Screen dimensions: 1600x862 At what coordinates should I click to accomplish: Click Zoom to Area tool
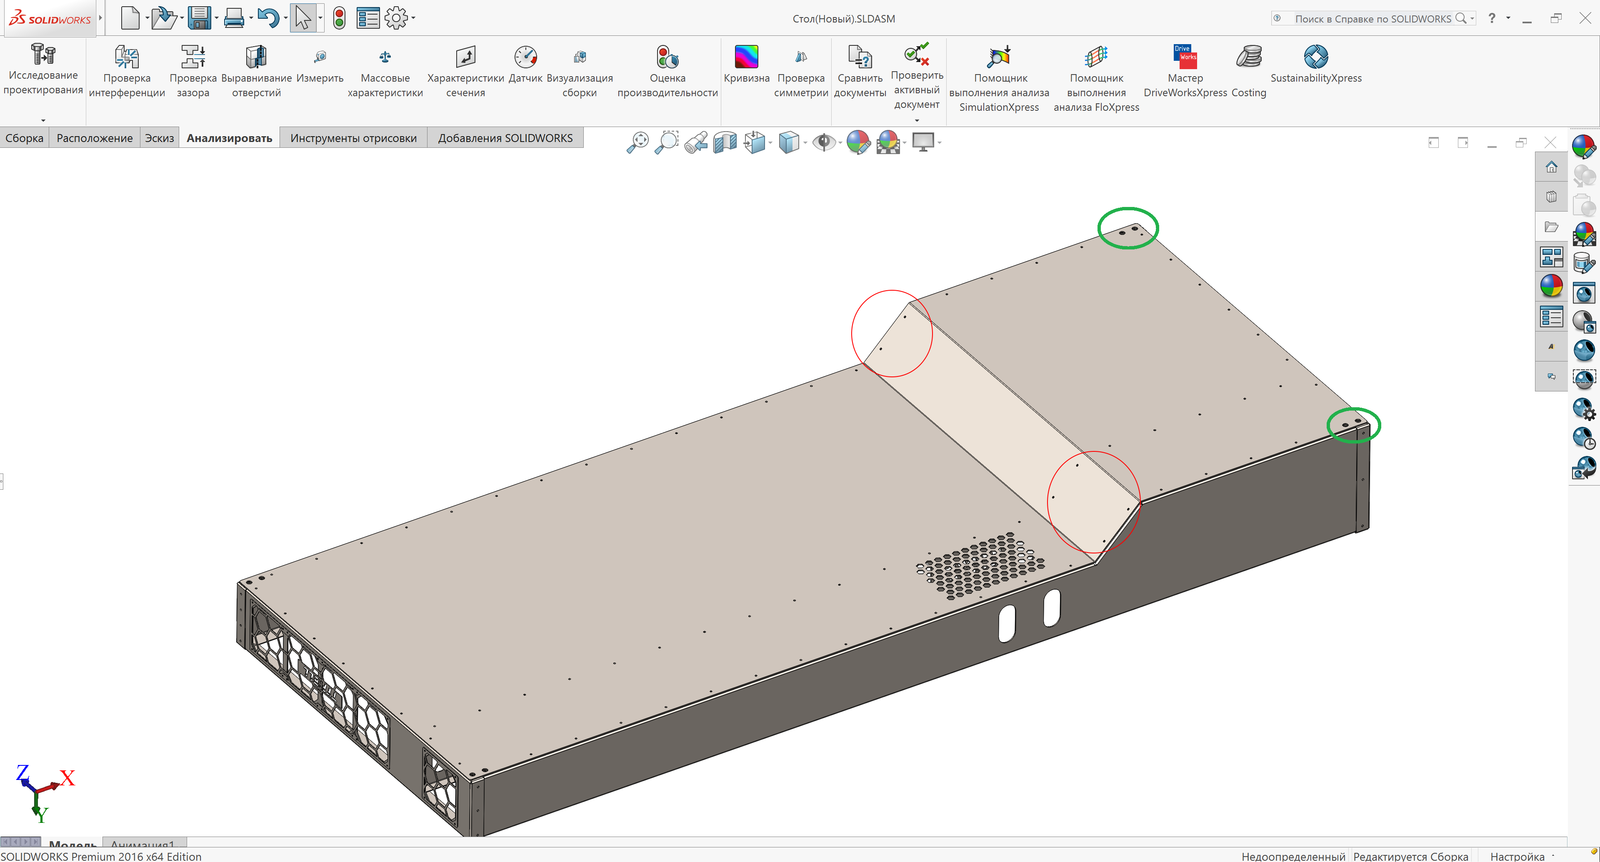[x=666, y=143]
